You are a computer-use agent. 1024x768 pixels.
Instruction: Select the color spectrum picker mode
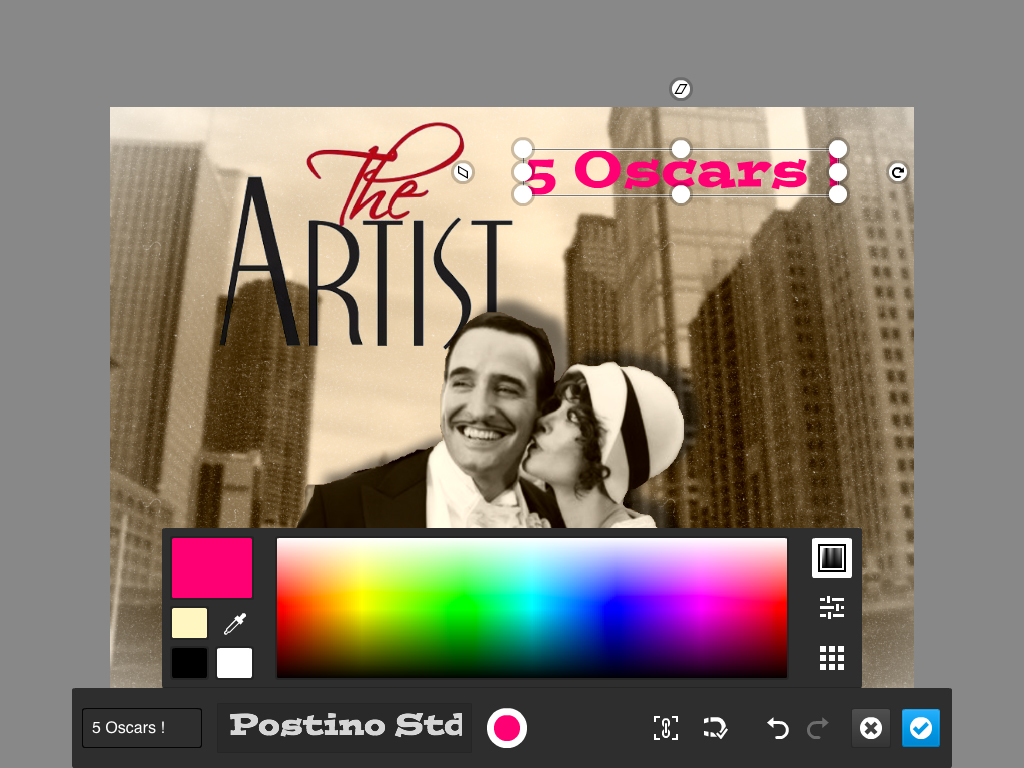(831, 558)
